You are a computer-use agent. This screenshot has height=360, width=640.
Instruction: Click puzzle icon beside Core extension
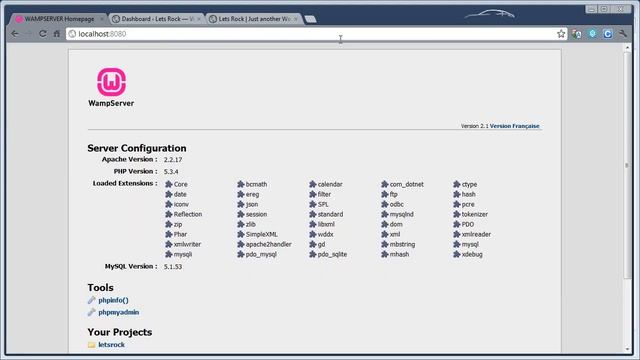coord(169,184)
